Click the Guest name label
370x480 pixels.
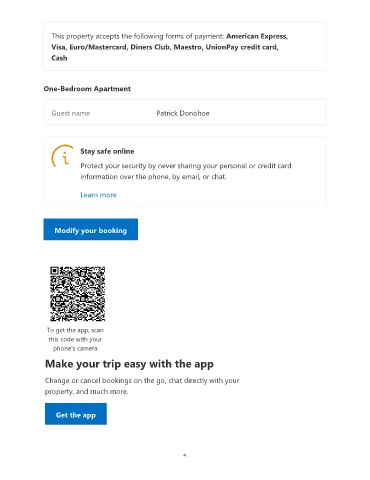(x=71, y=113)
